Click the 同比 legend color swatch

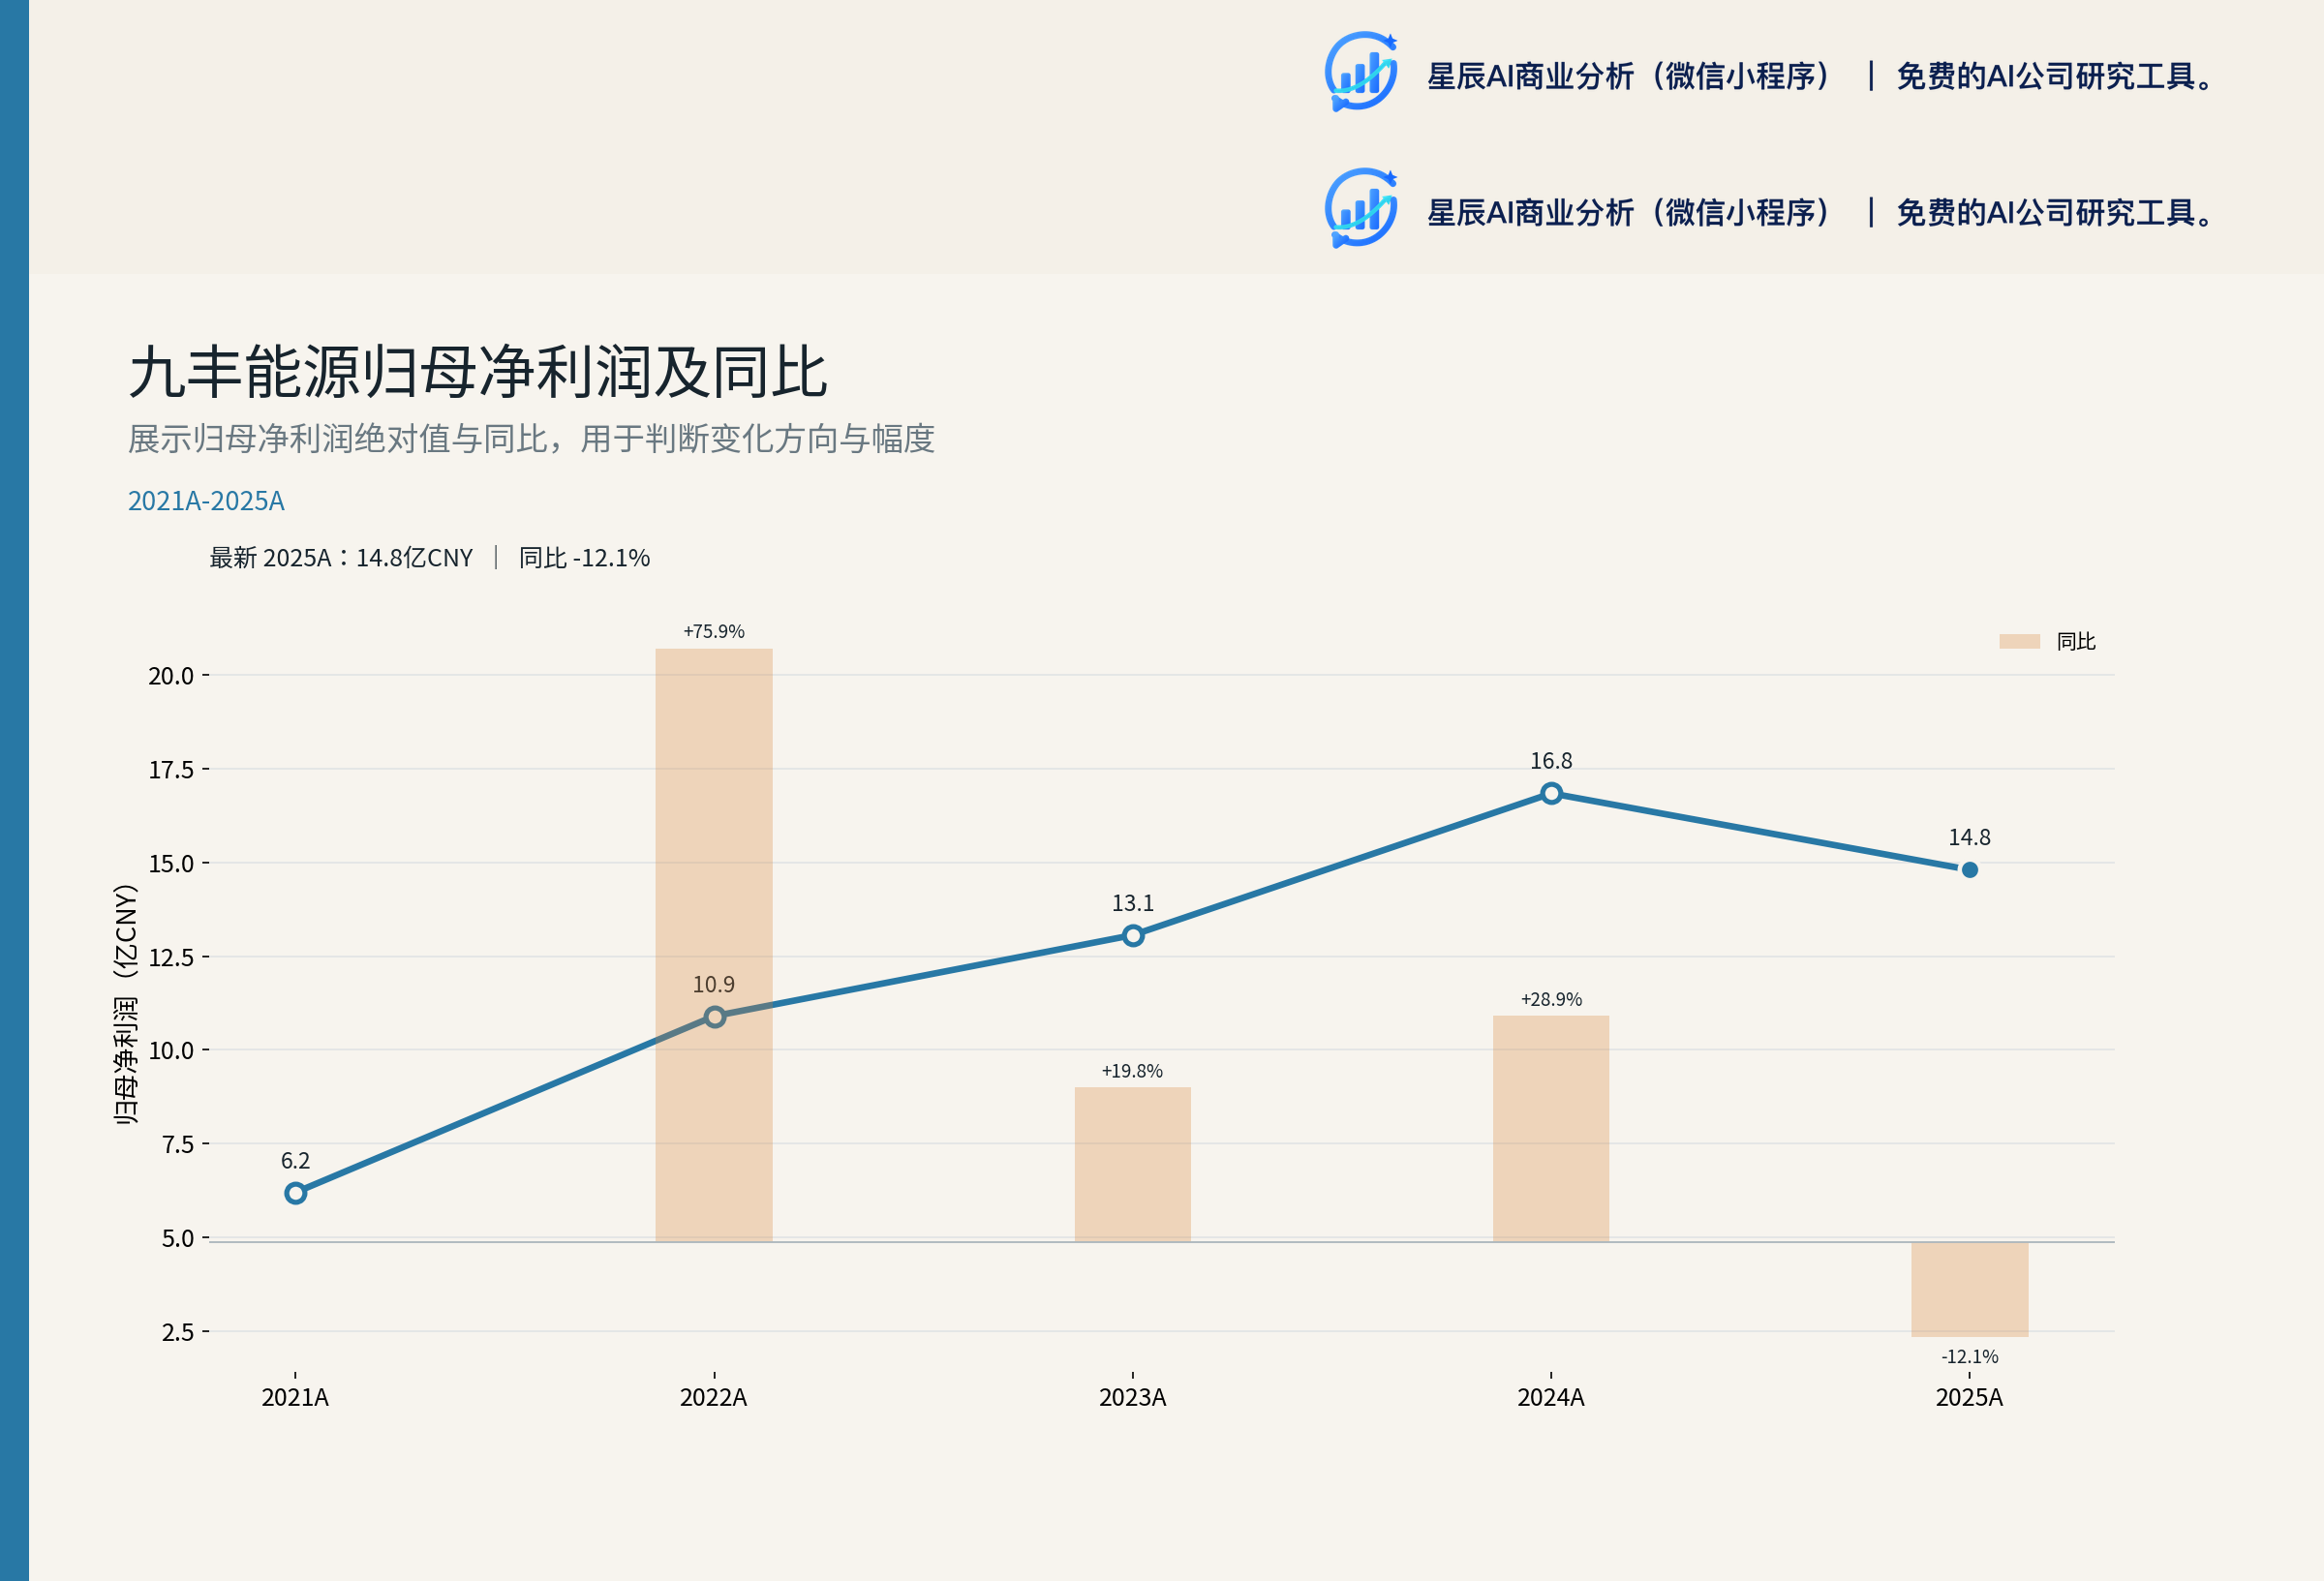click(x=2019, y=641)
